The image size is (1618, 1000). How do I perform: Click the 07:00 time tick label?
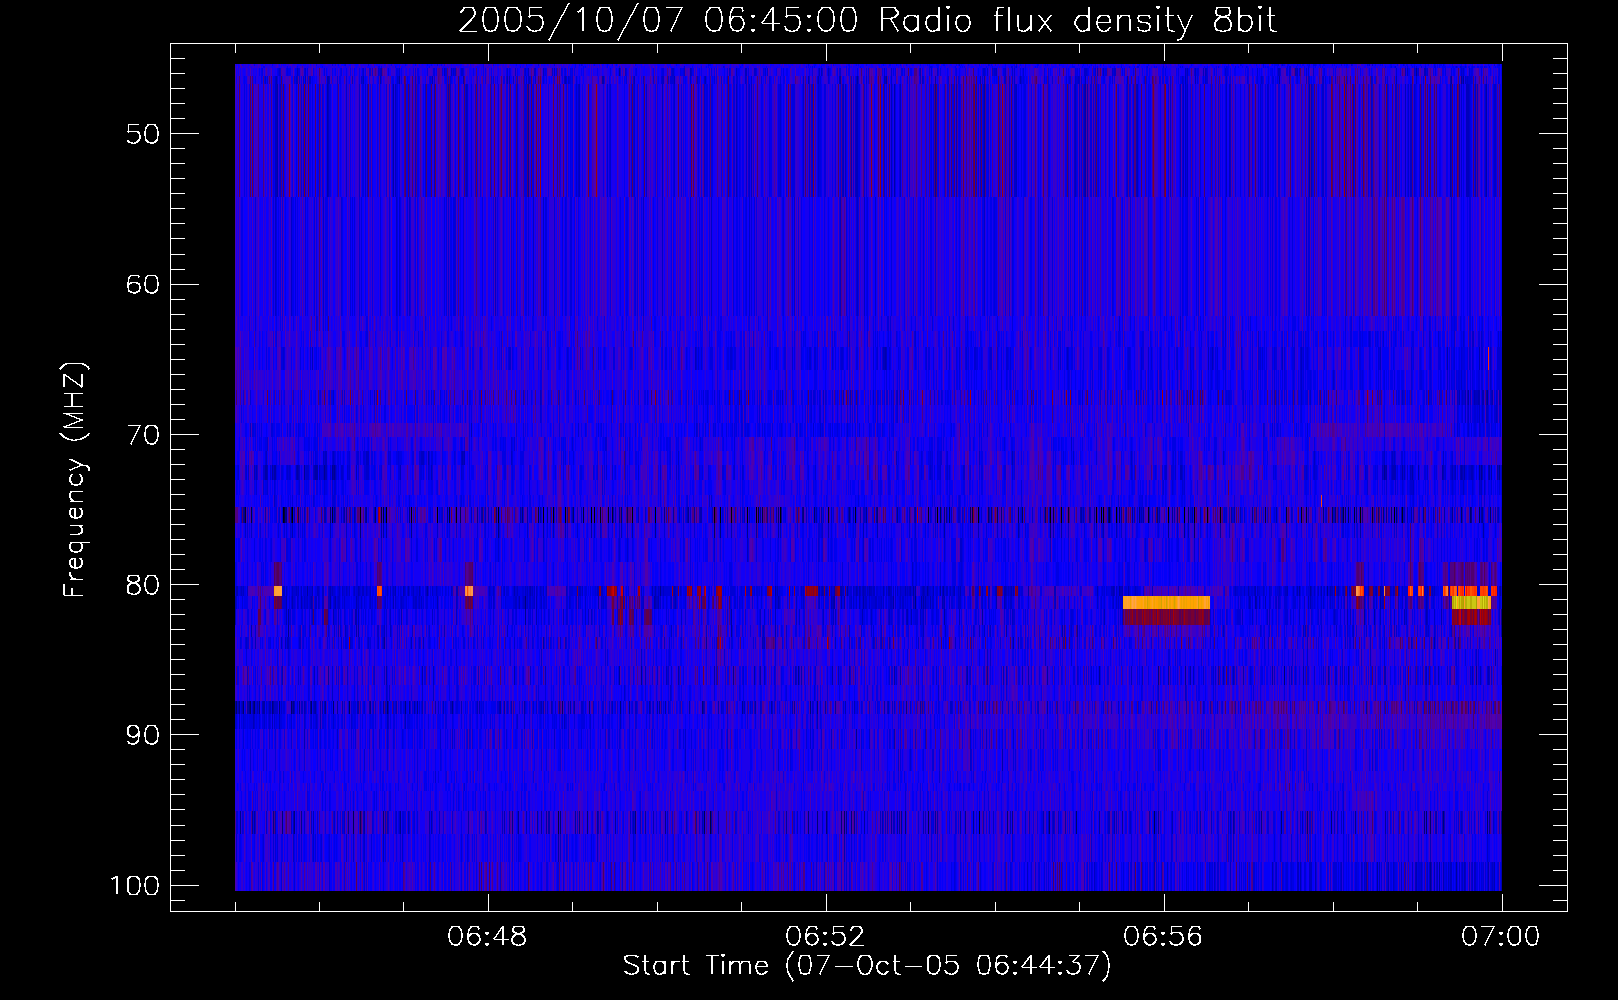(1501, 937)
